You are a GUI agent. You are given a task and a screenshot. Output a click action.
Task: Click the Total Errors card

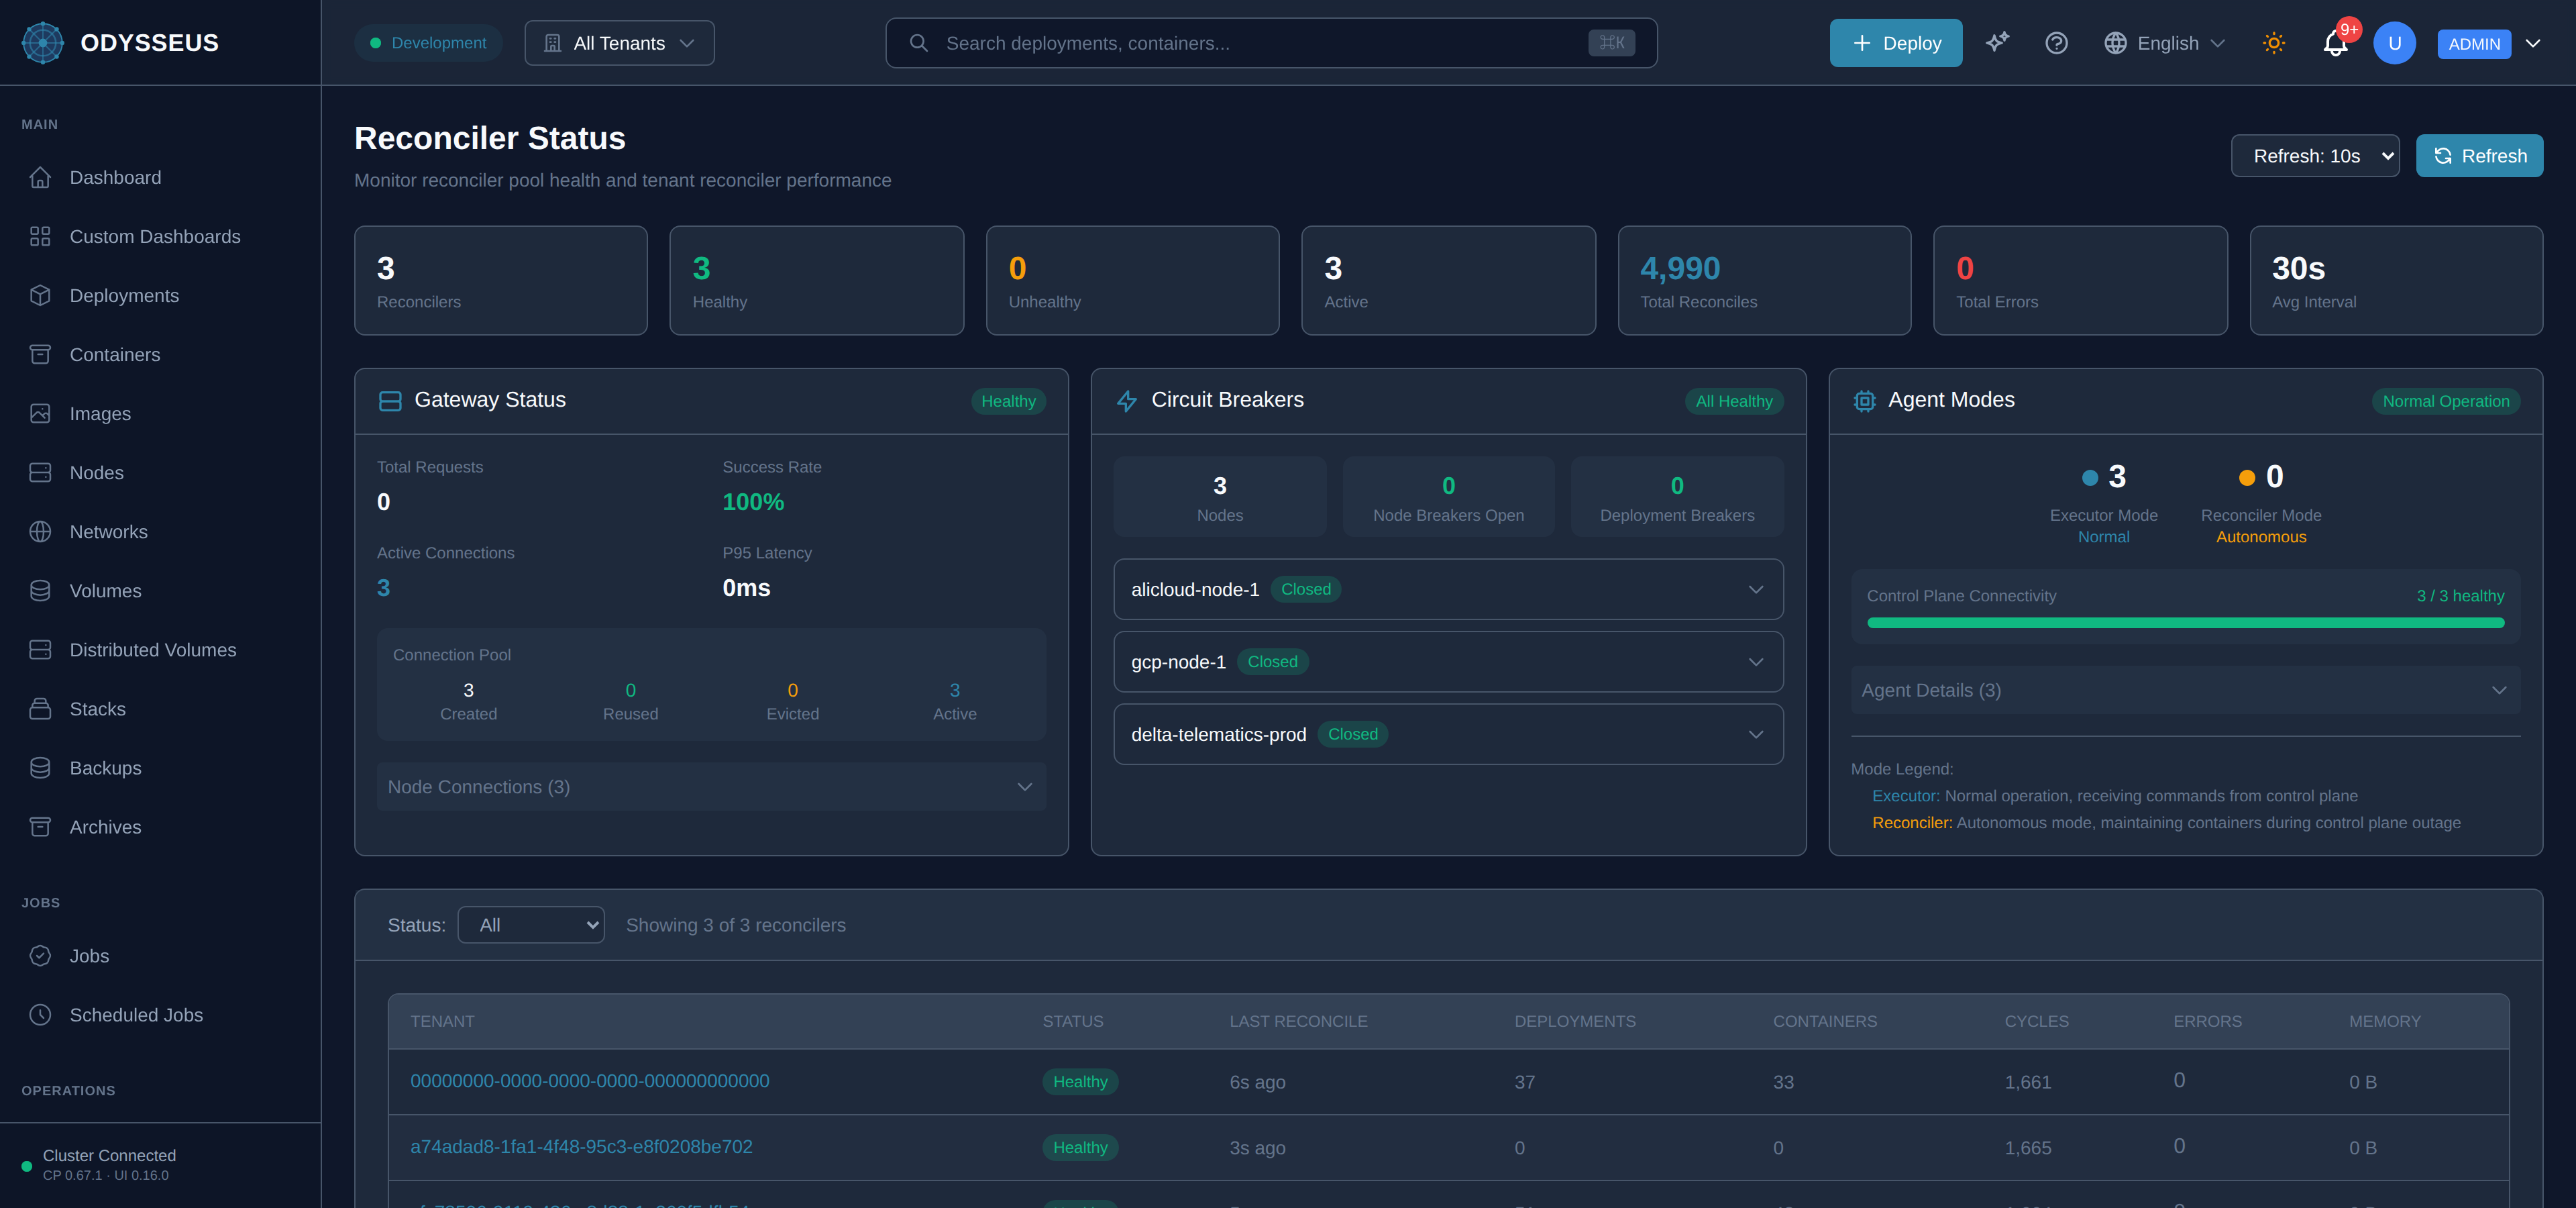(2080, 280)
